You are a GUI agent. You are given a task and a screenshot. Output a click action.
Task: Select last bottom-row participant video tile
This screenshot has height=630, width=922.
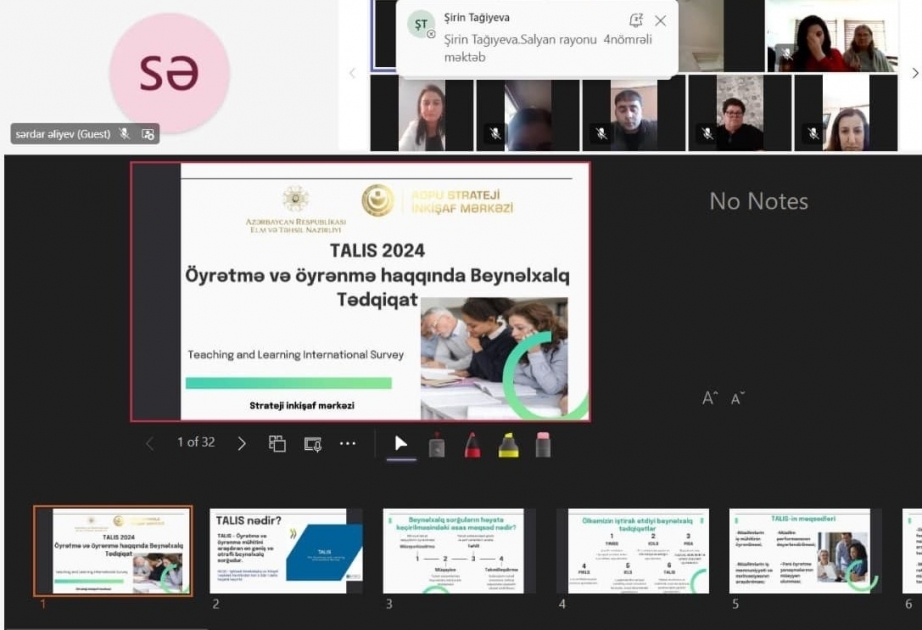coord(846,114)
